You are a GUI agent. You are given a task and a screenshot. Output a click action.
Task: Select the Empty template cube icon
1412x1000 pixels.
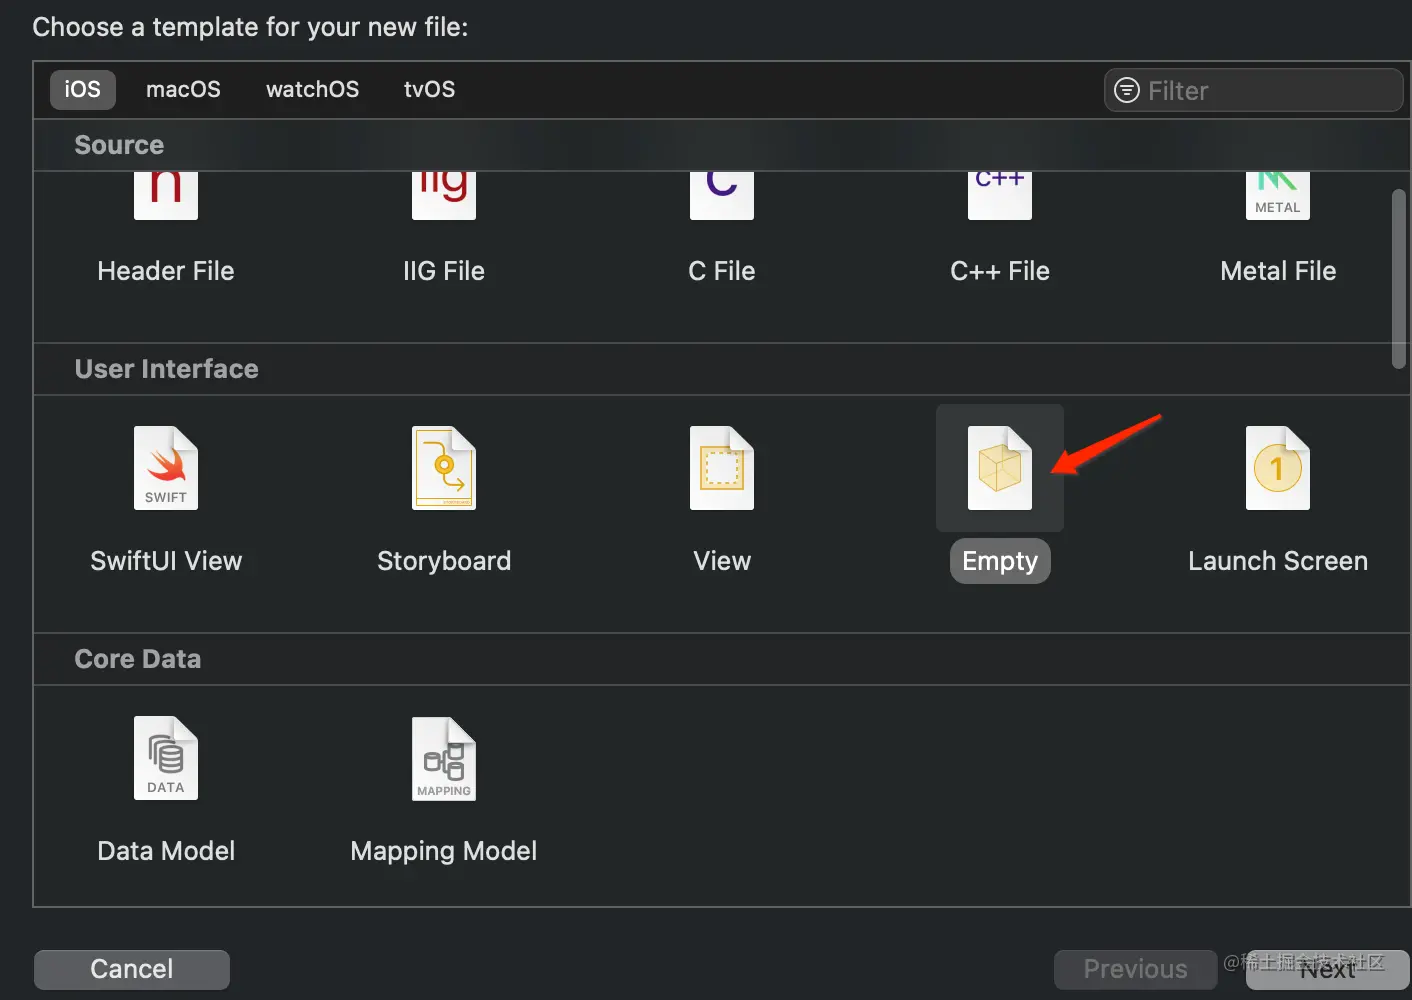[x=1000, y=468]
